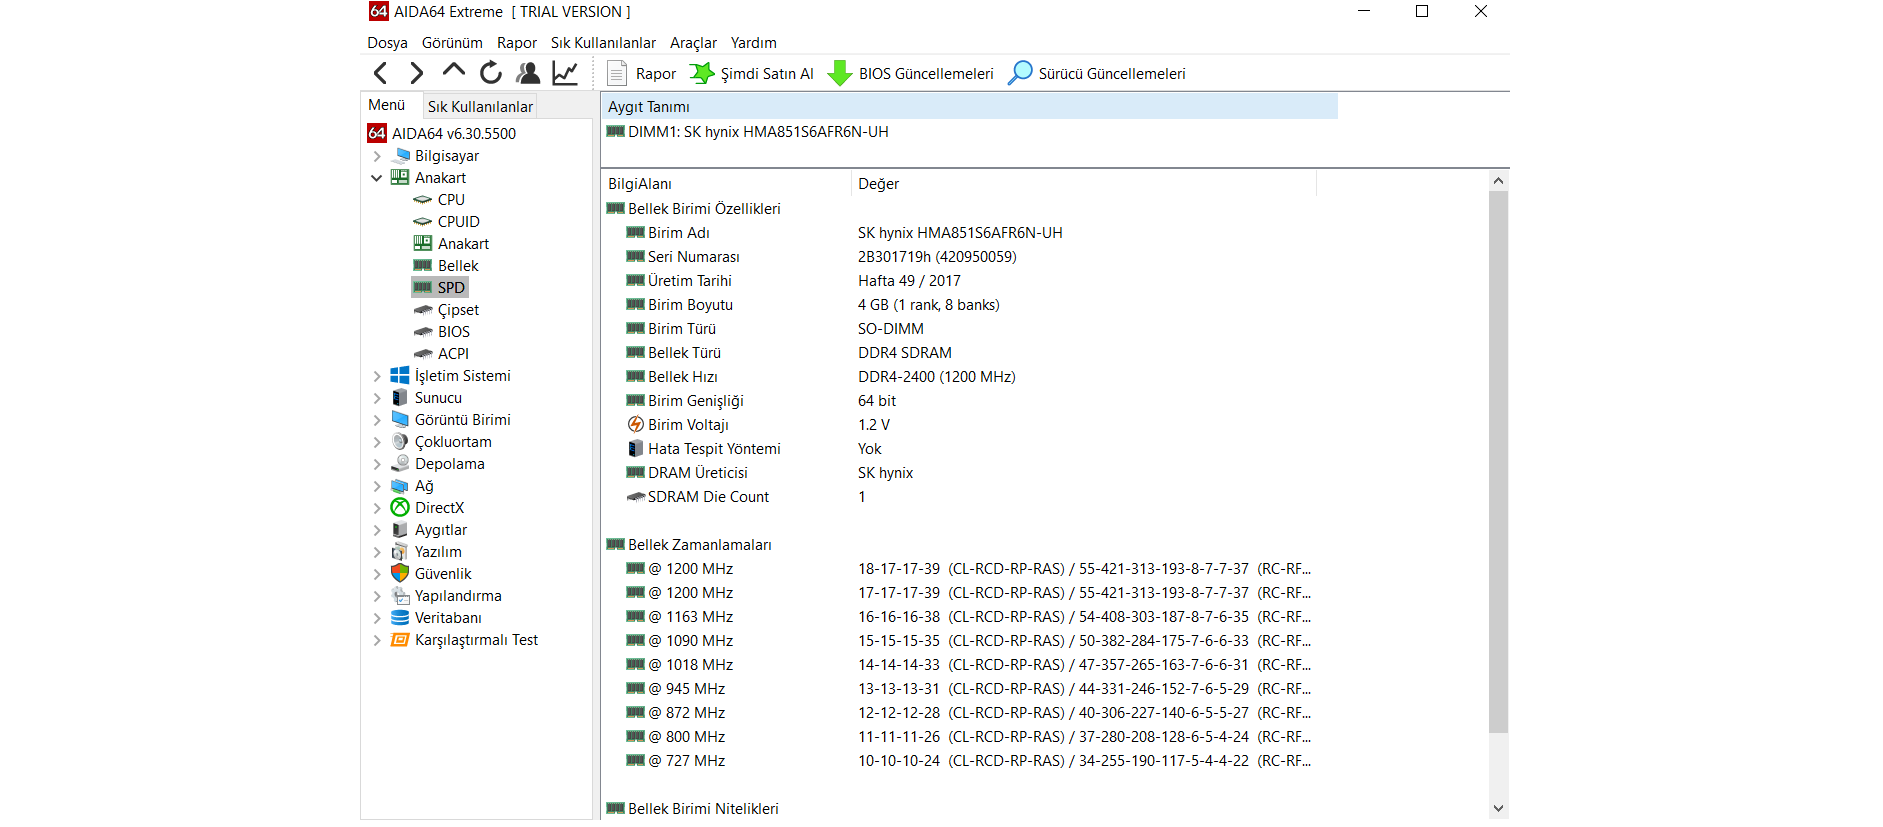Open the Rapor report button
Viewport: 1883px width, 827px height.
[642, 74]
